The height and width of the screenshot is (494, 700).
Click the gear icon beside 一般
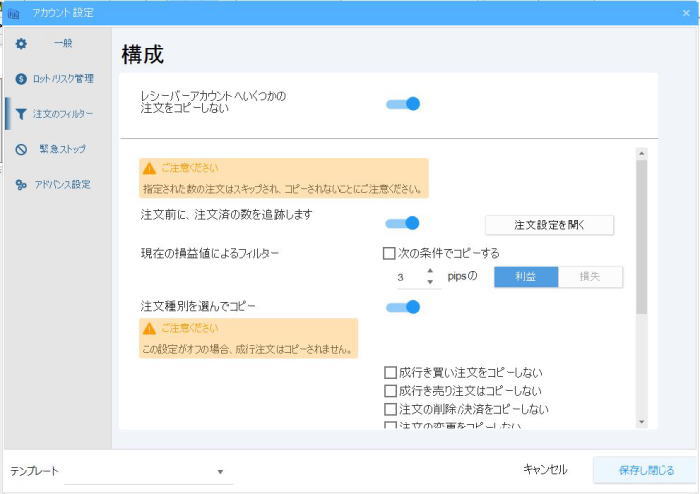21,44
